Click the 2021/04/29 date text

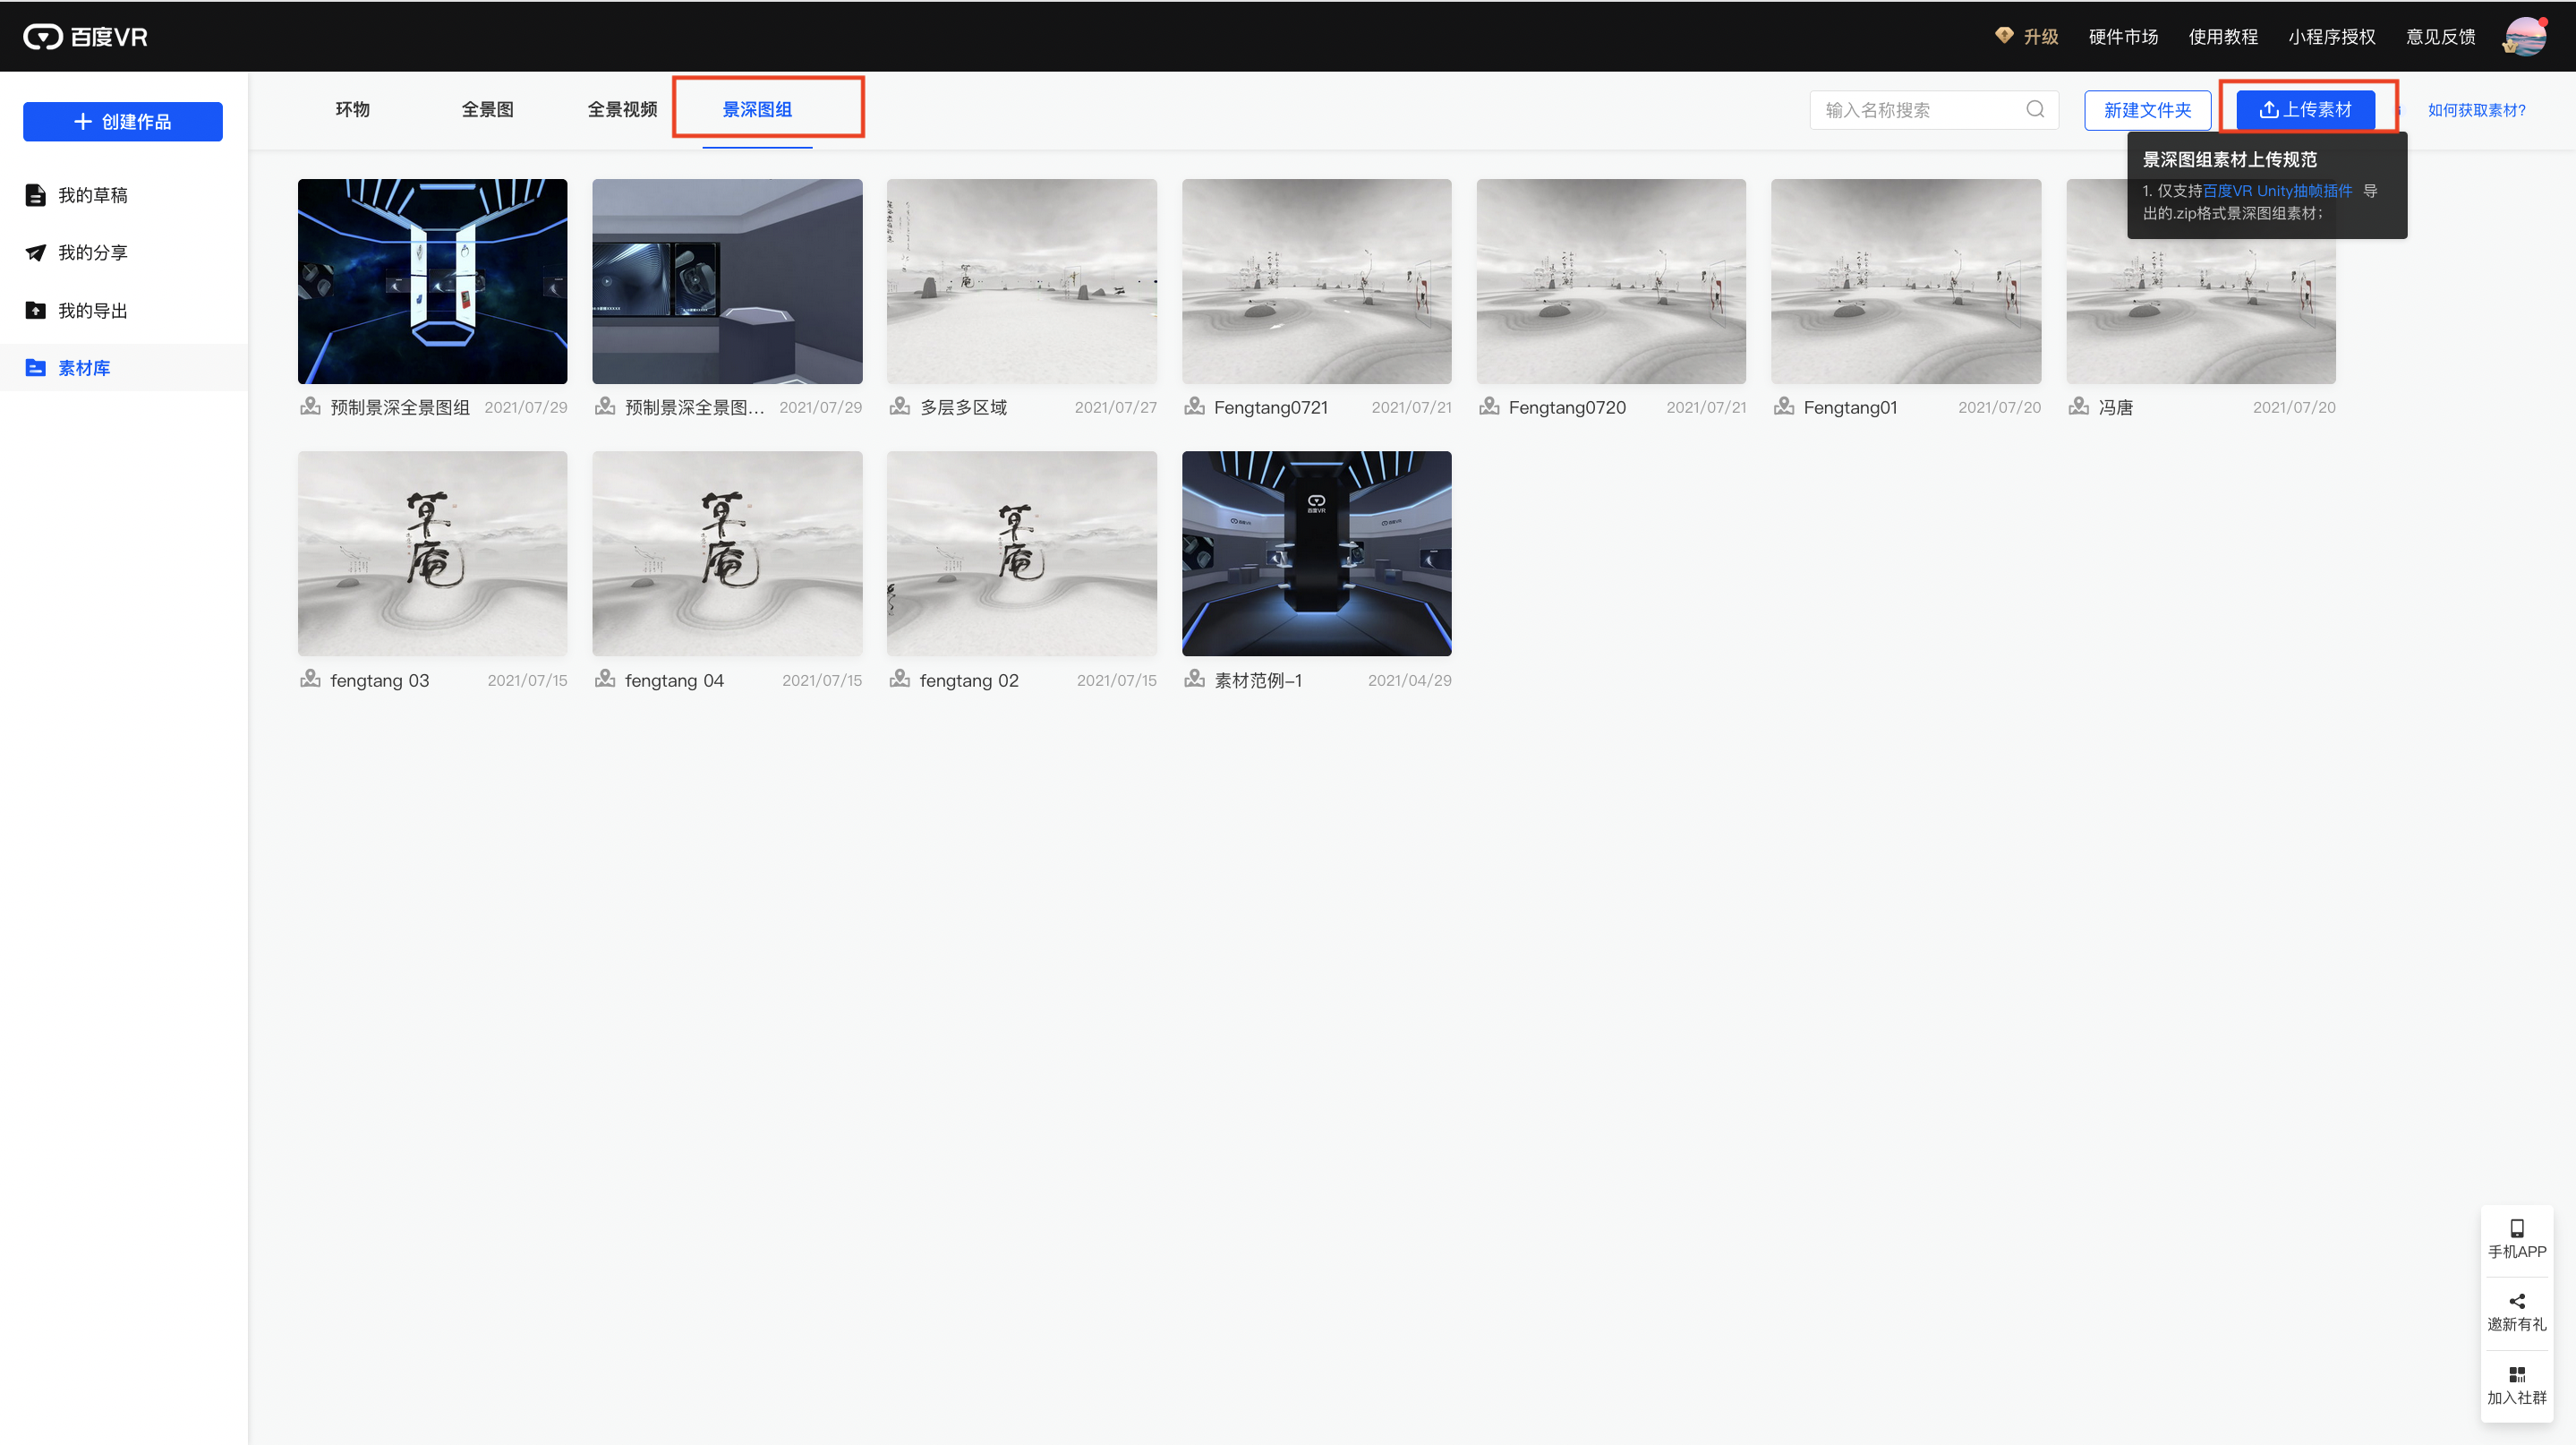click(1409, 680)
